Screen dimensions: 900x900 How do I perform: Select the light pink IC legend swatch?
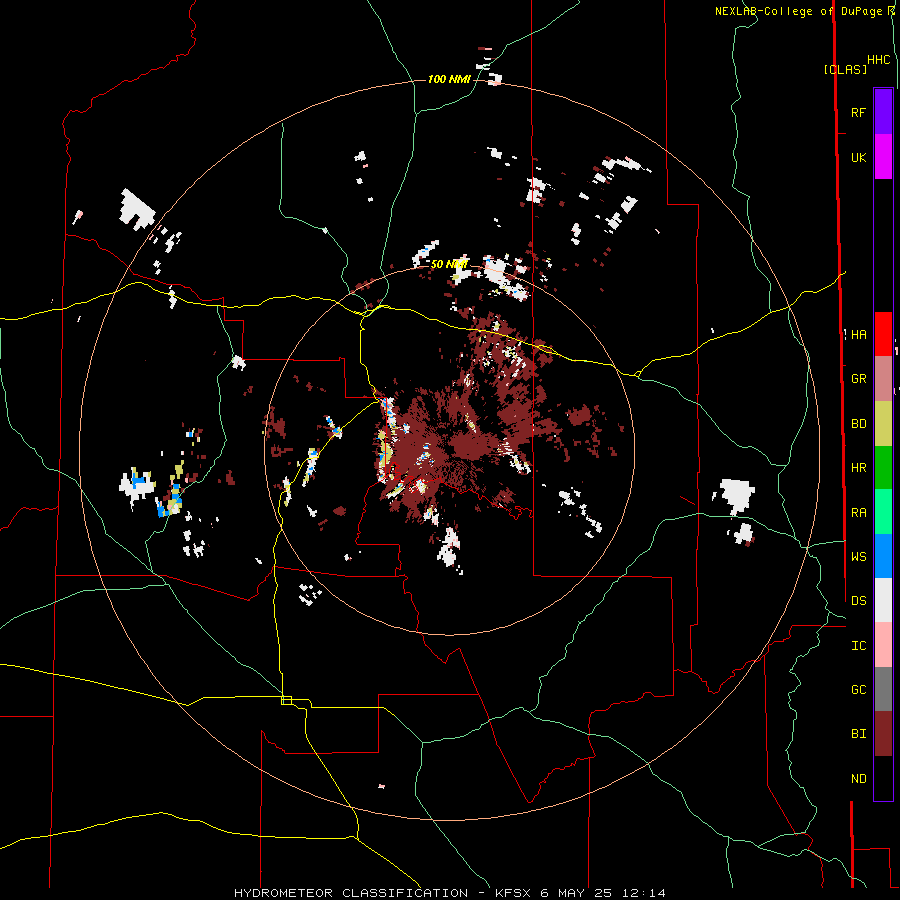pos(883,645)
